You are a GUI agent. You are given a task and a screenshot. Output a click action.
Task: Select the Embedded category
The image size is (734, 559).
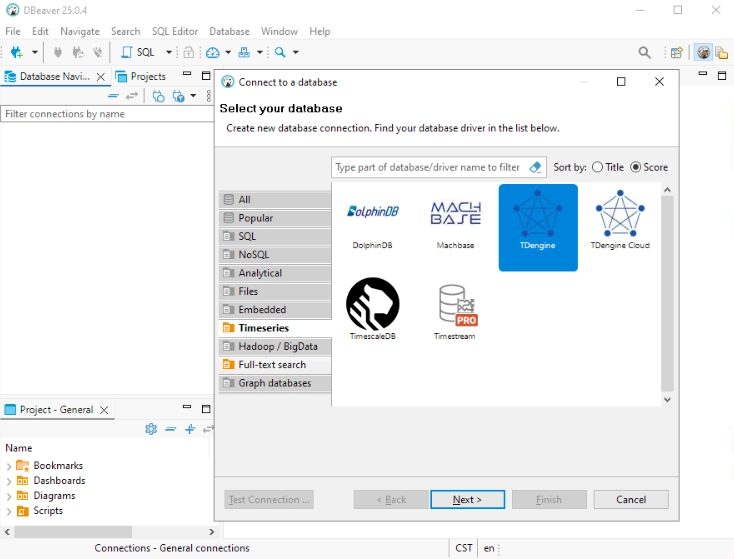click(275, 309)
